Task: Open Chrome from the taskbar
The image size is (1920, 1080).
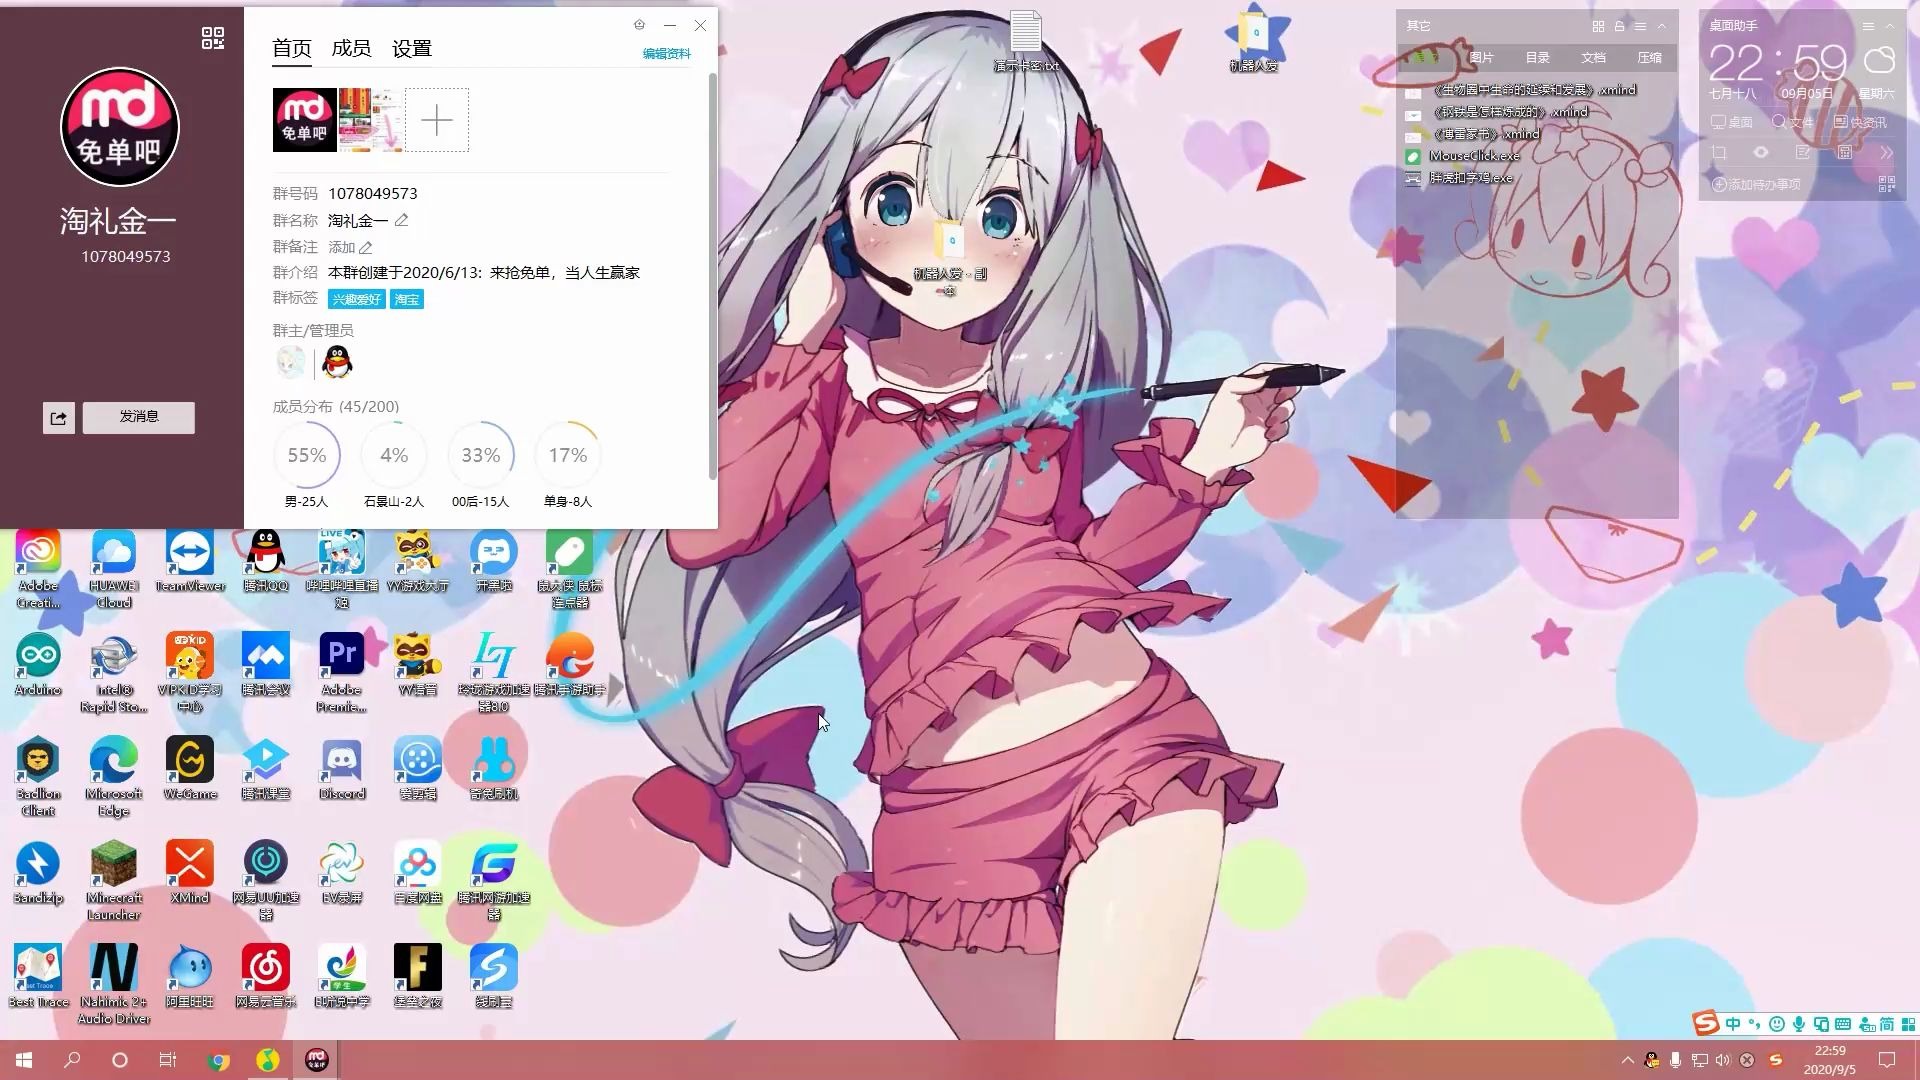Action: click(218, 1060)
